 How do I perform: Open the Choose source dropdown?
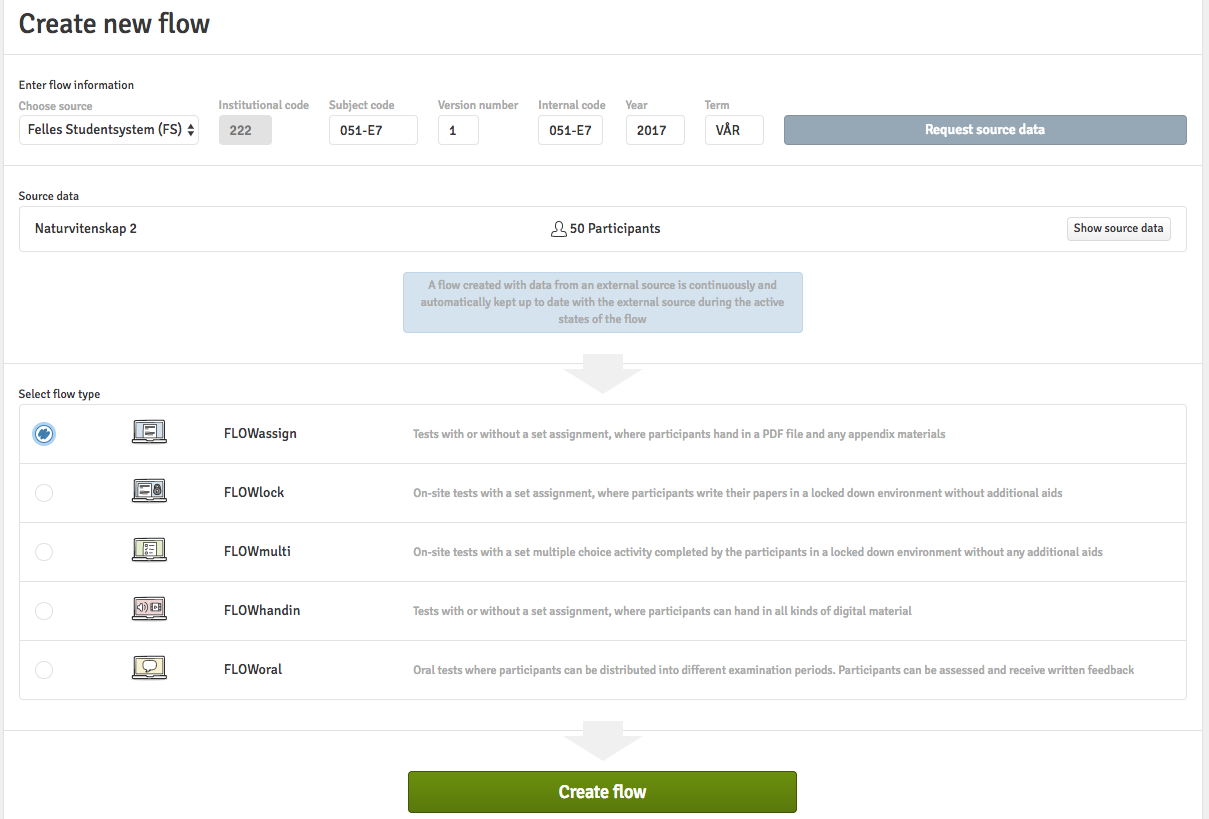pos(109,130)
